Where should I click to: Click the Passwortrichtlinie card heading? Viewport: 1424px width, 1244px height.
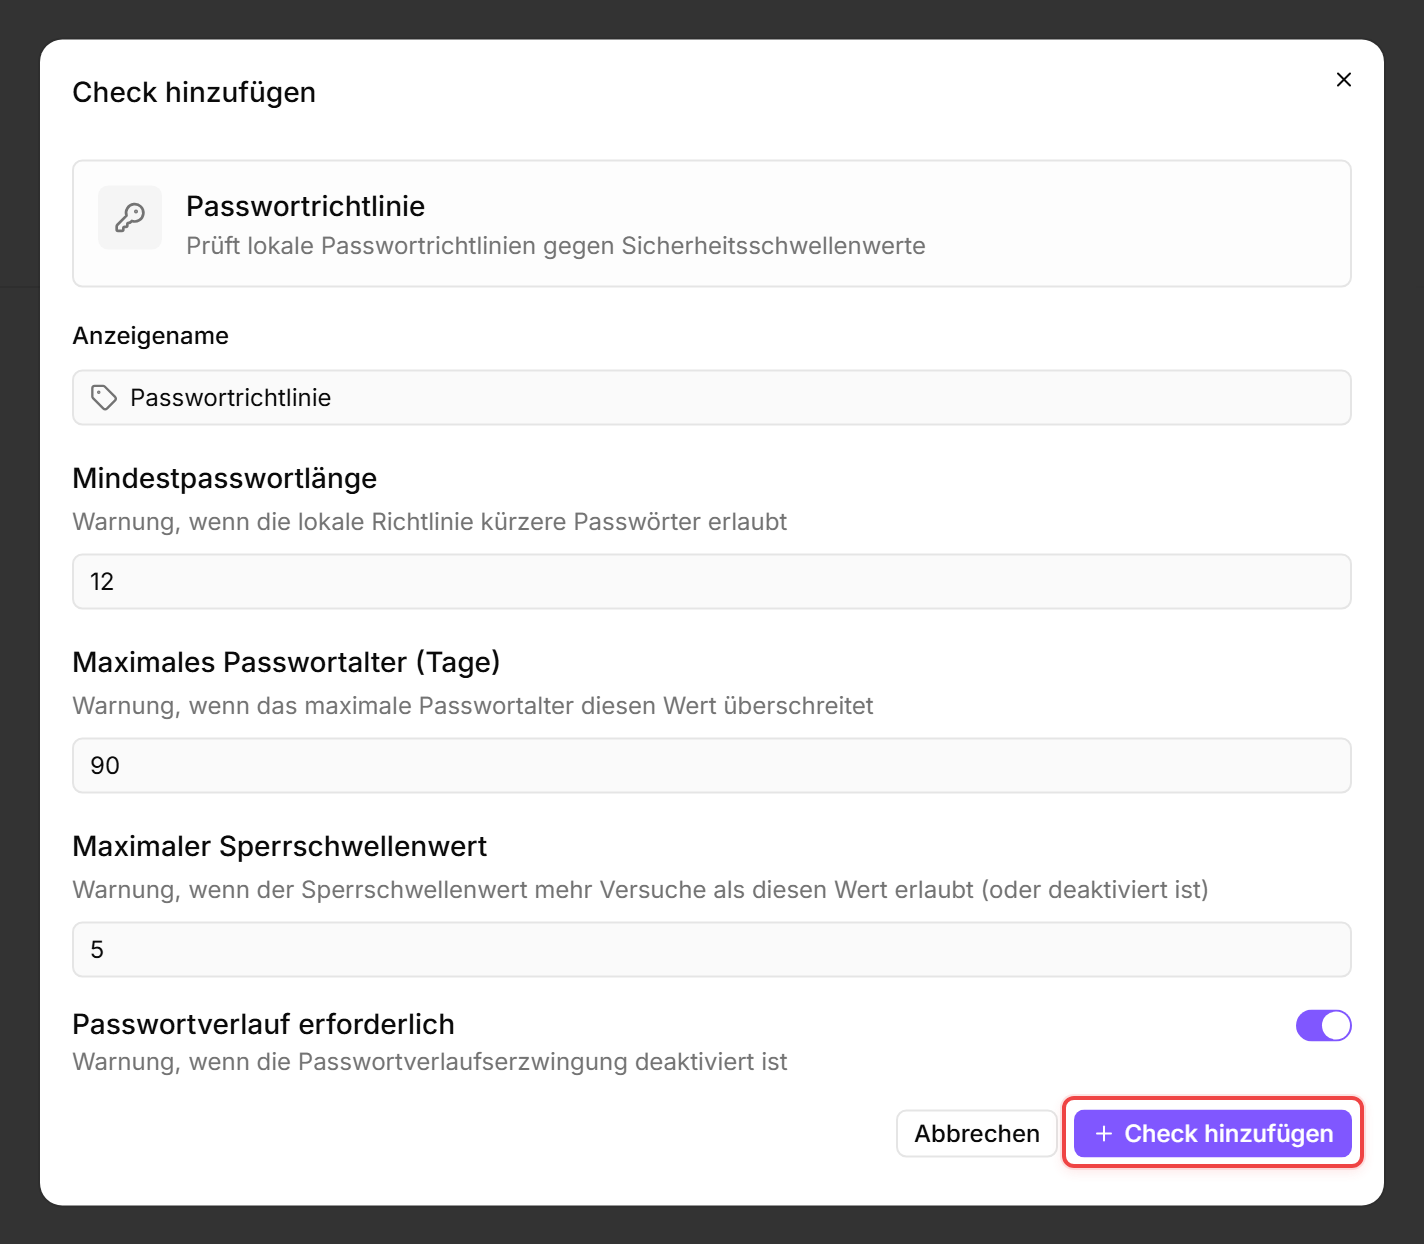306,206
